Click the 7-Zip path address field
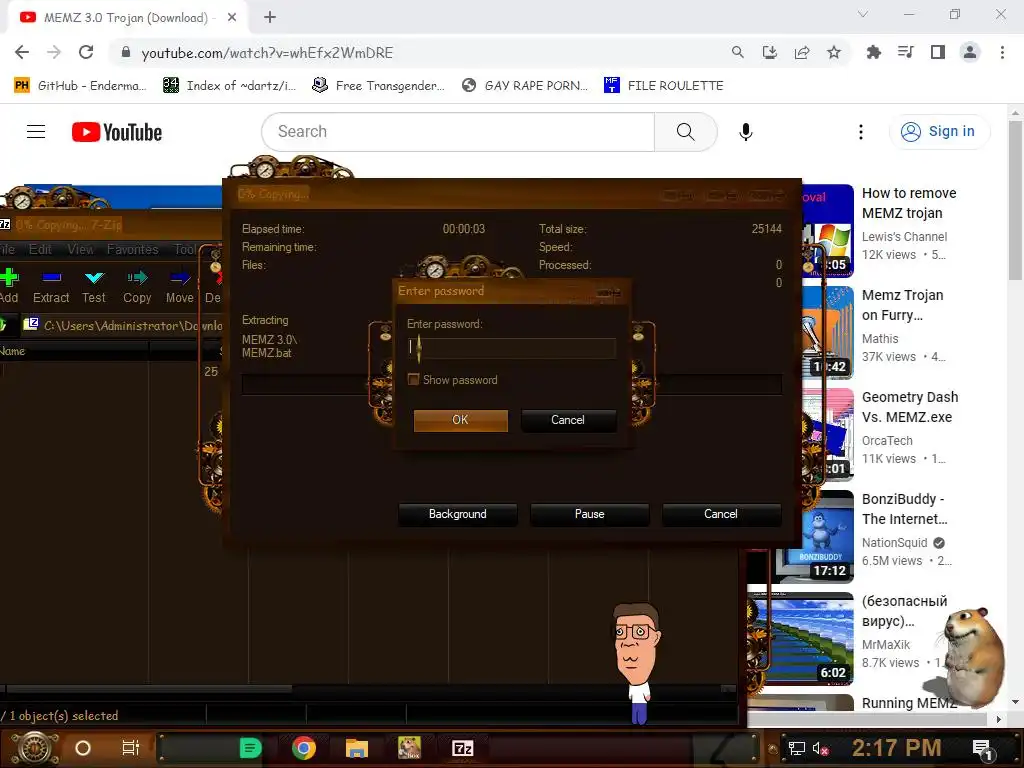This screenshot has height=768, width=1024. pos(124,325)
